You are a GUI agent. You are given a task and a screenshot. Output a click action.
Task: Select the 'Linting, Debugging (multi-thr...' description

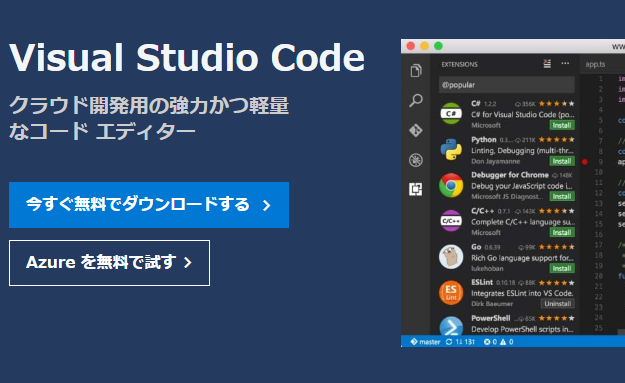tap(523, 150)
